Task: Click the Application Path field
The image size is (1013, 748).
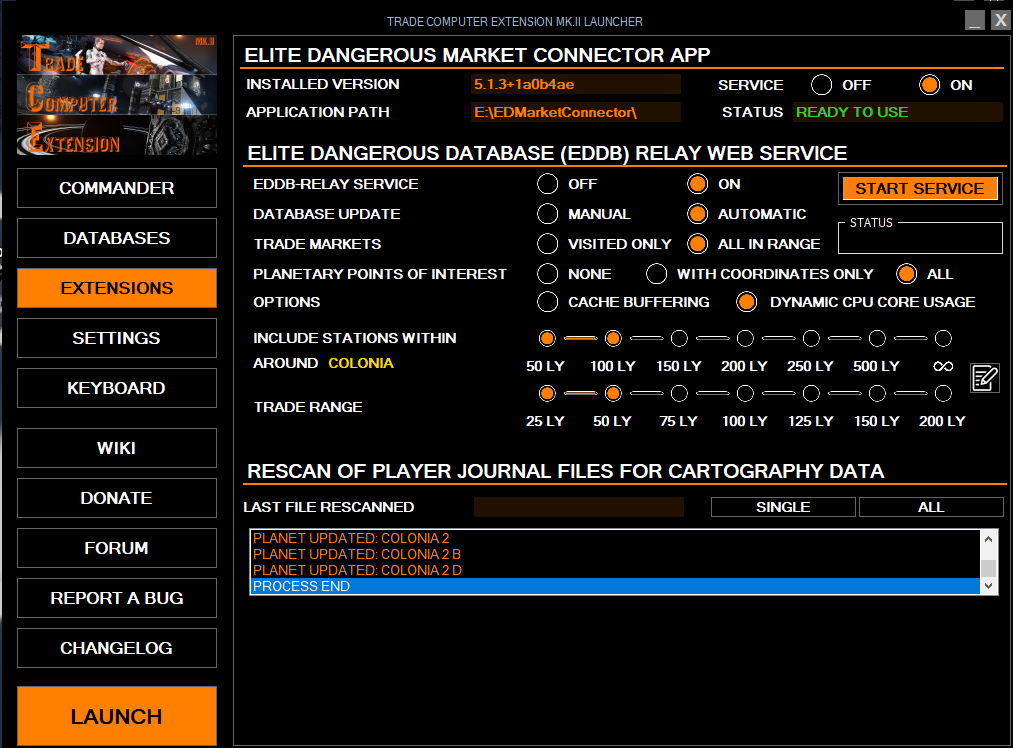Action: click(576, 112)
